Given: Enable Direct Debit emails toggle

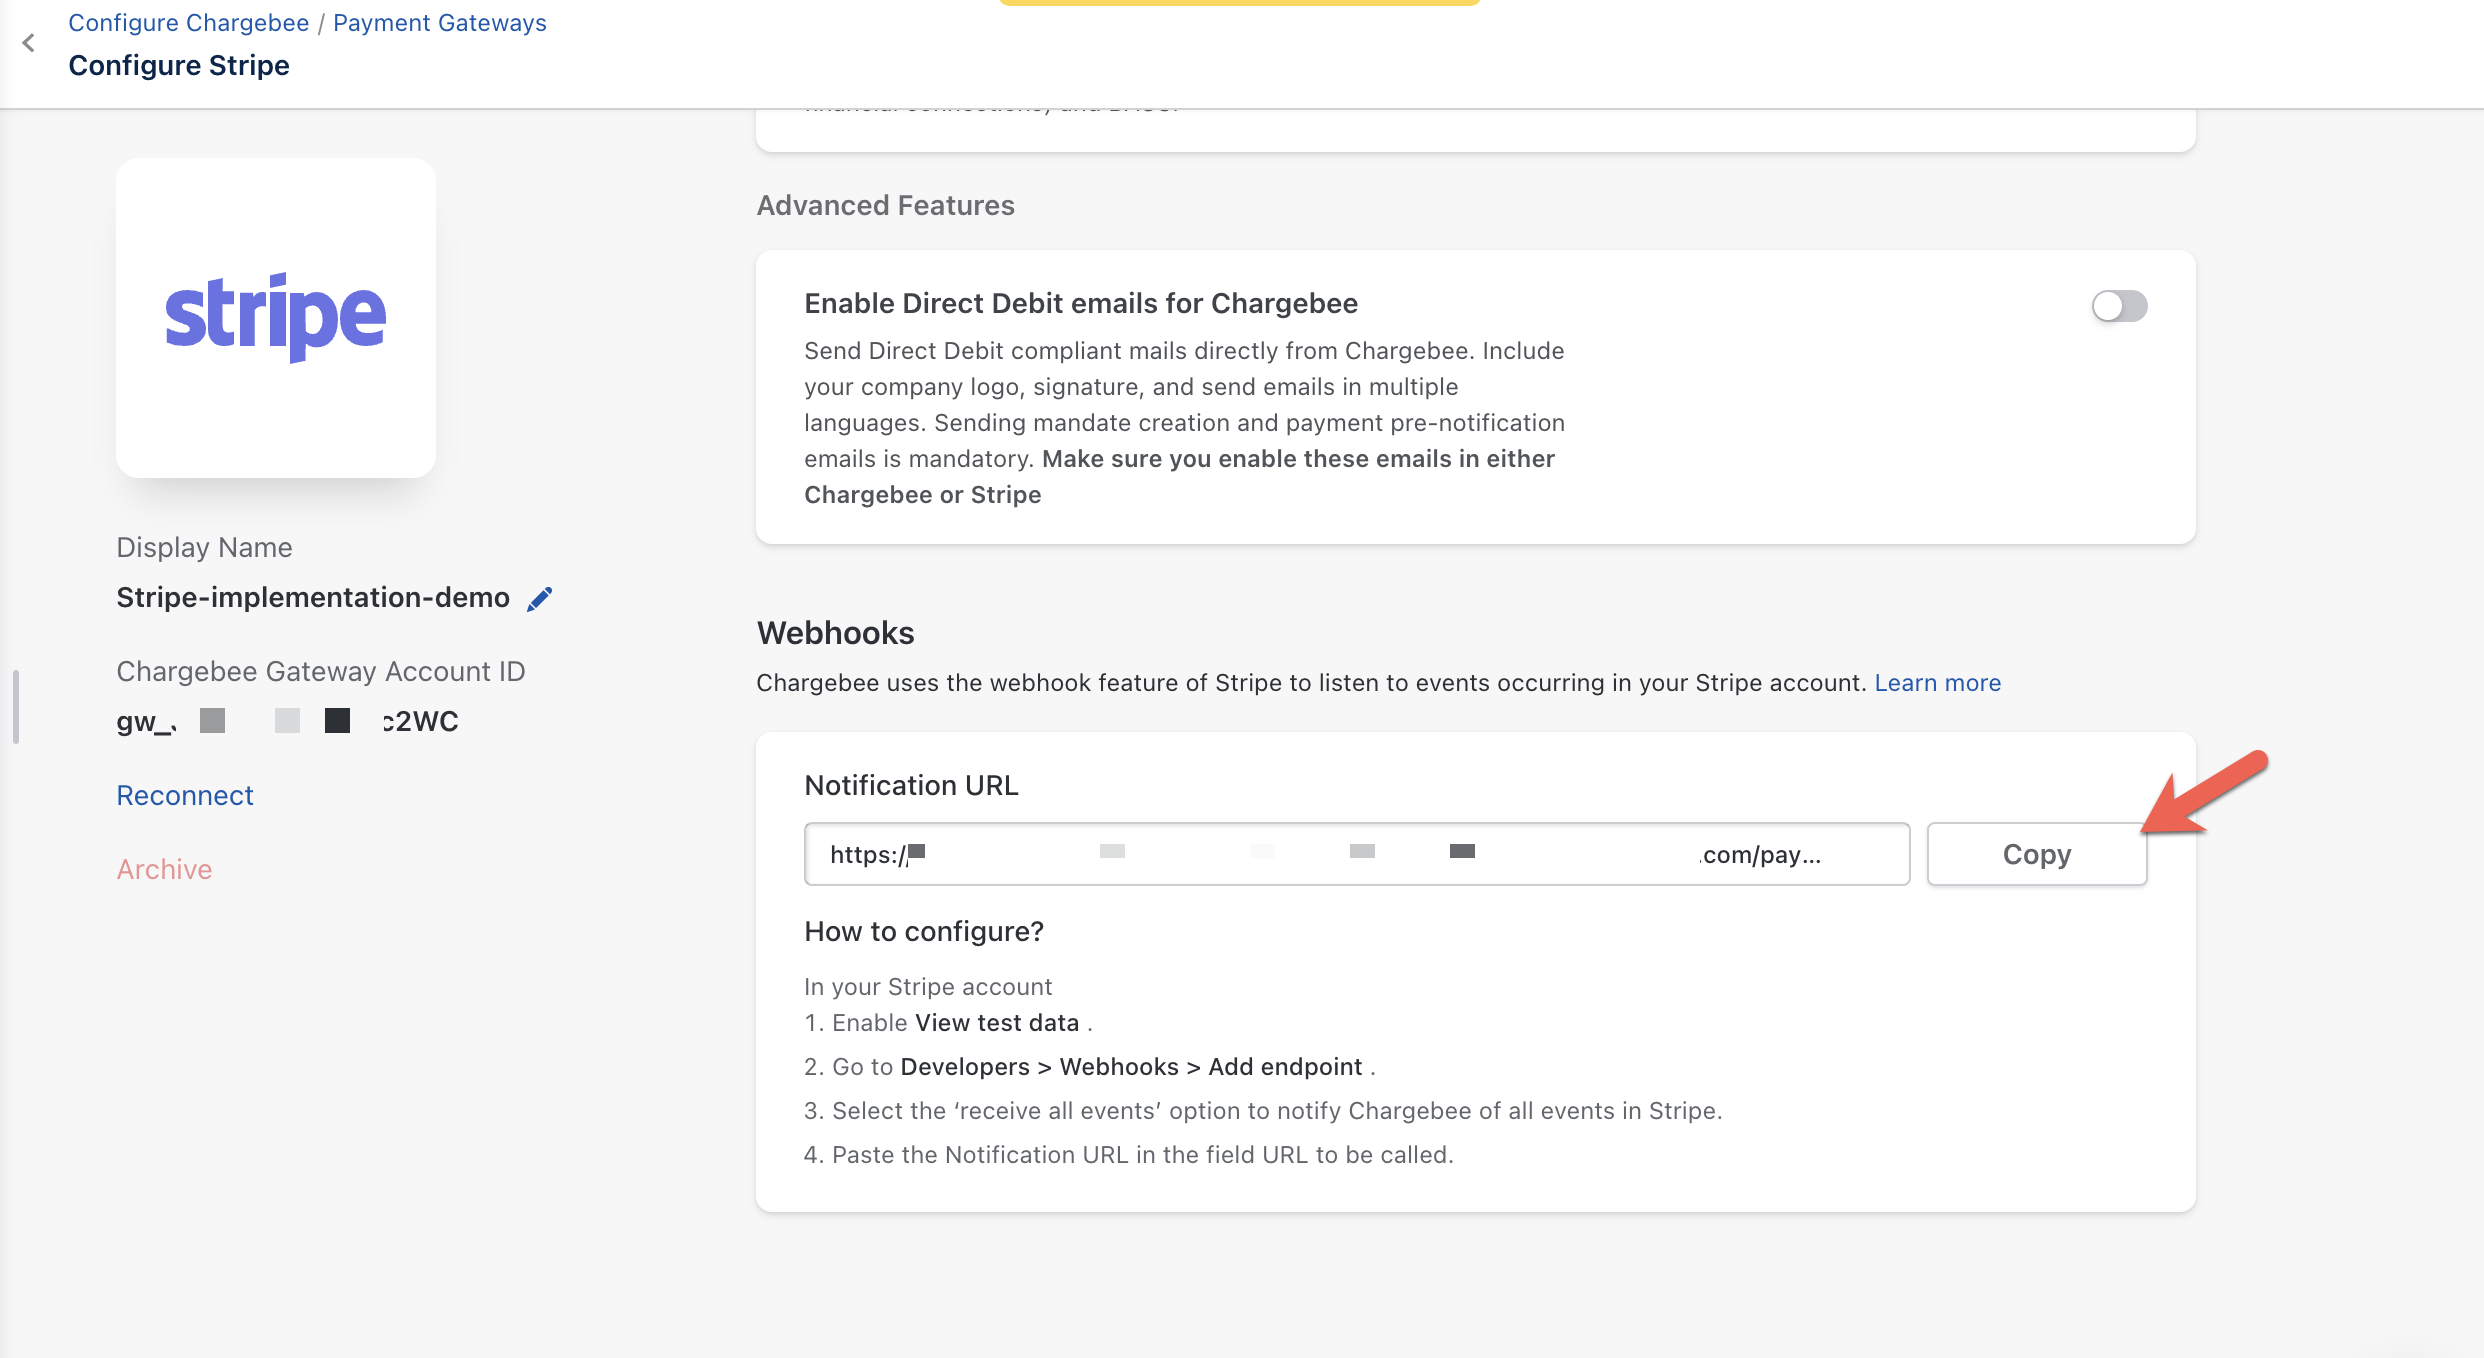Looking at the screenshot, I should pyautogui.click(x=2119, y=306).
